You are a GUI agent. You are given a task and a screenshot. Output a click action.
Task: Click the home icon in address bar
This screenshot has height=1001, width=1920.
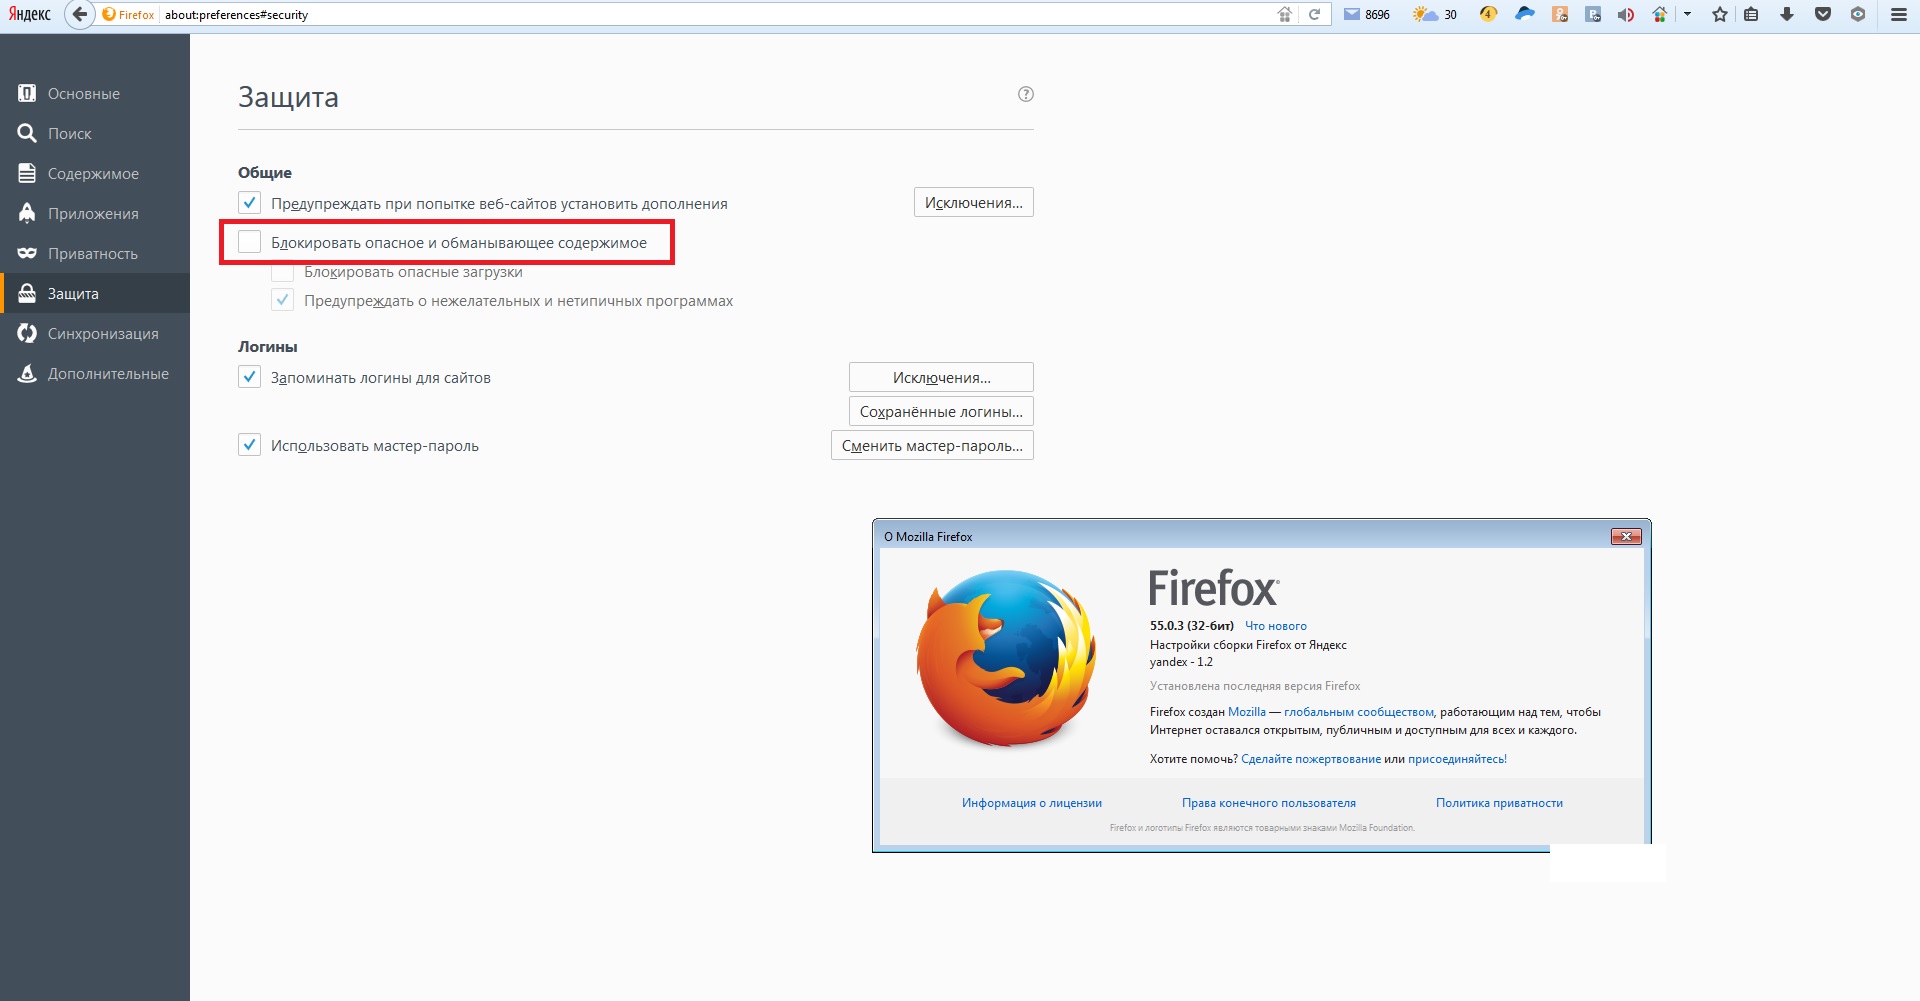tap(1285, 14)
